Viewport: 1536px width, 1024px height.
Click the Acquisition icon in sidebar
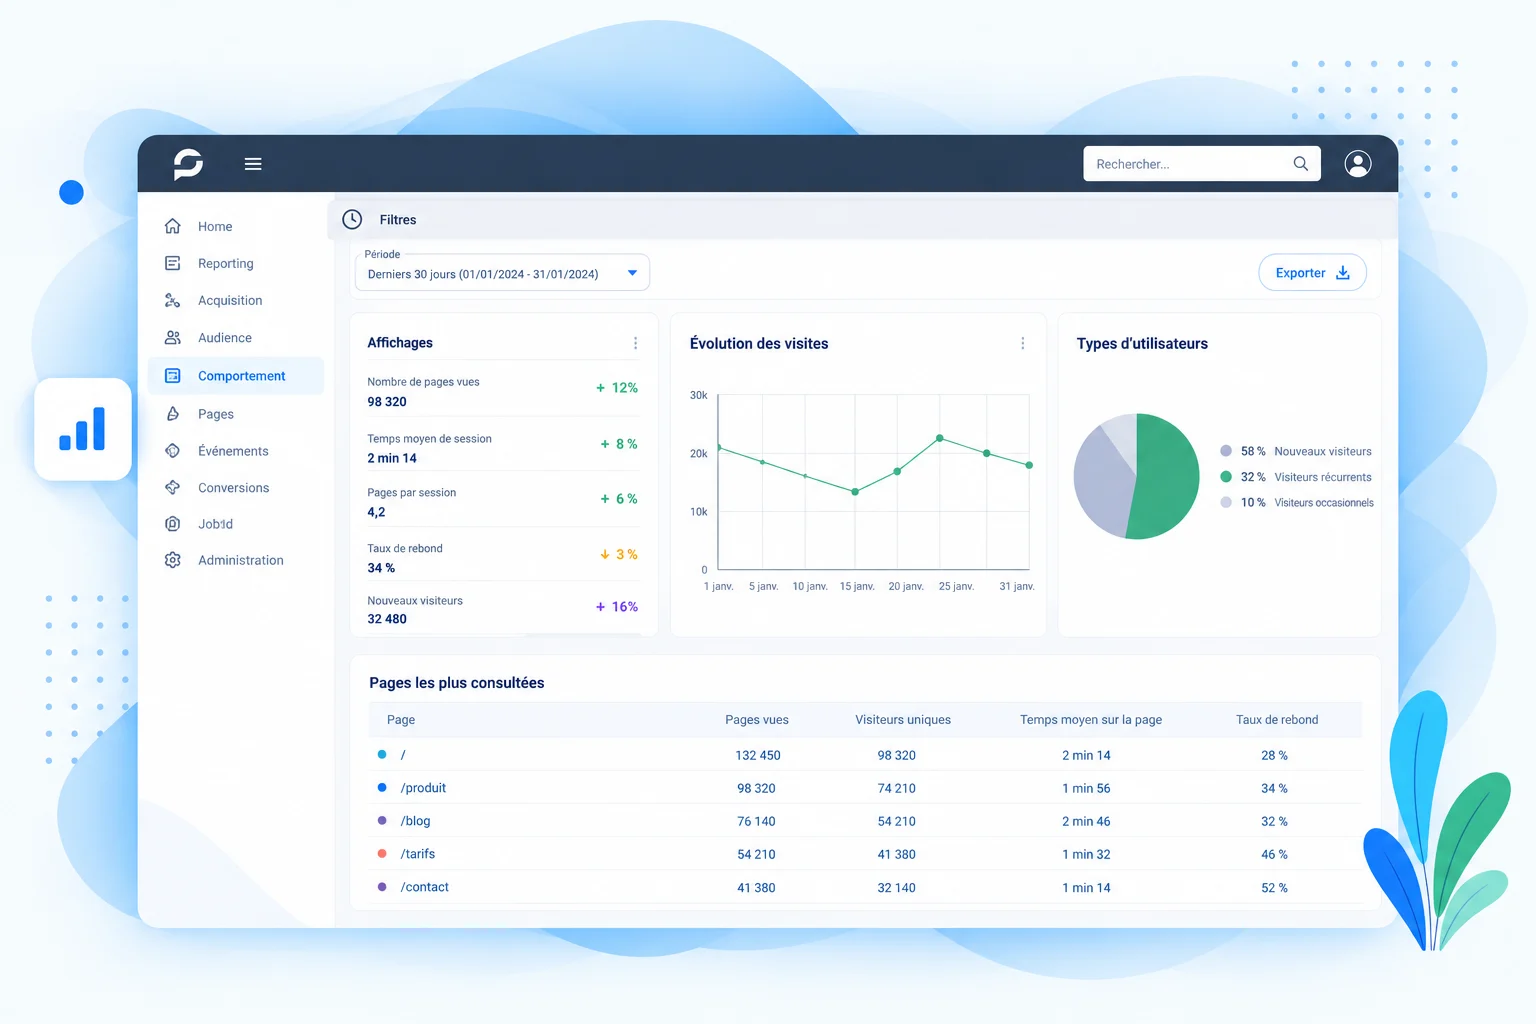click(173, 300)
